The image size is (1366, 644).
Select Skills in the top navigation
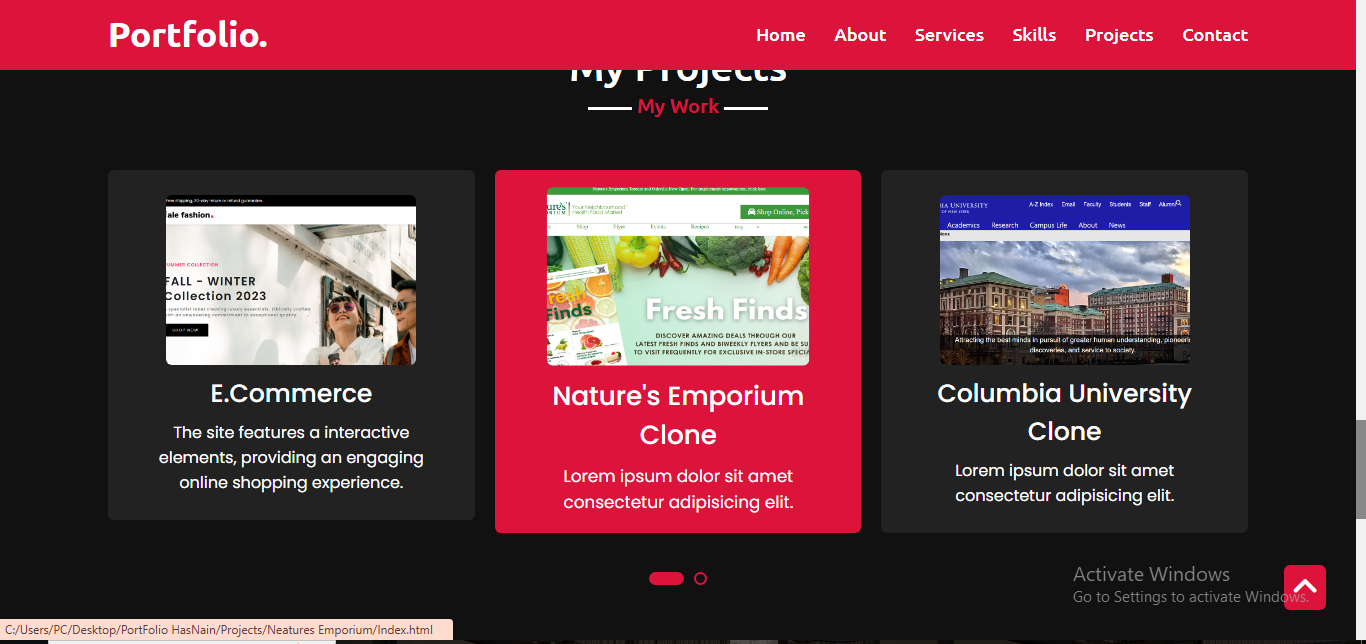(1034, 35)
